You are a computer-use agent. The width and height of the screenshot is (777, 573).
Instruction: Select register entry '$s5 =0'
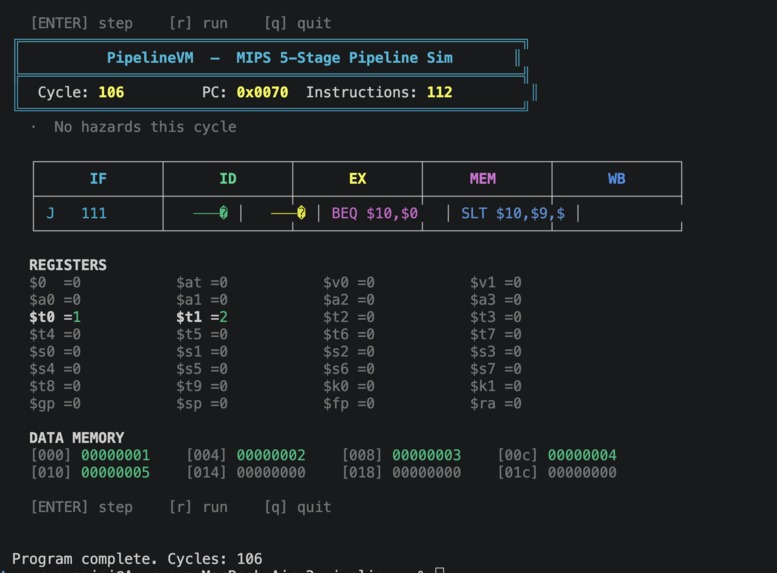point(202,369)
